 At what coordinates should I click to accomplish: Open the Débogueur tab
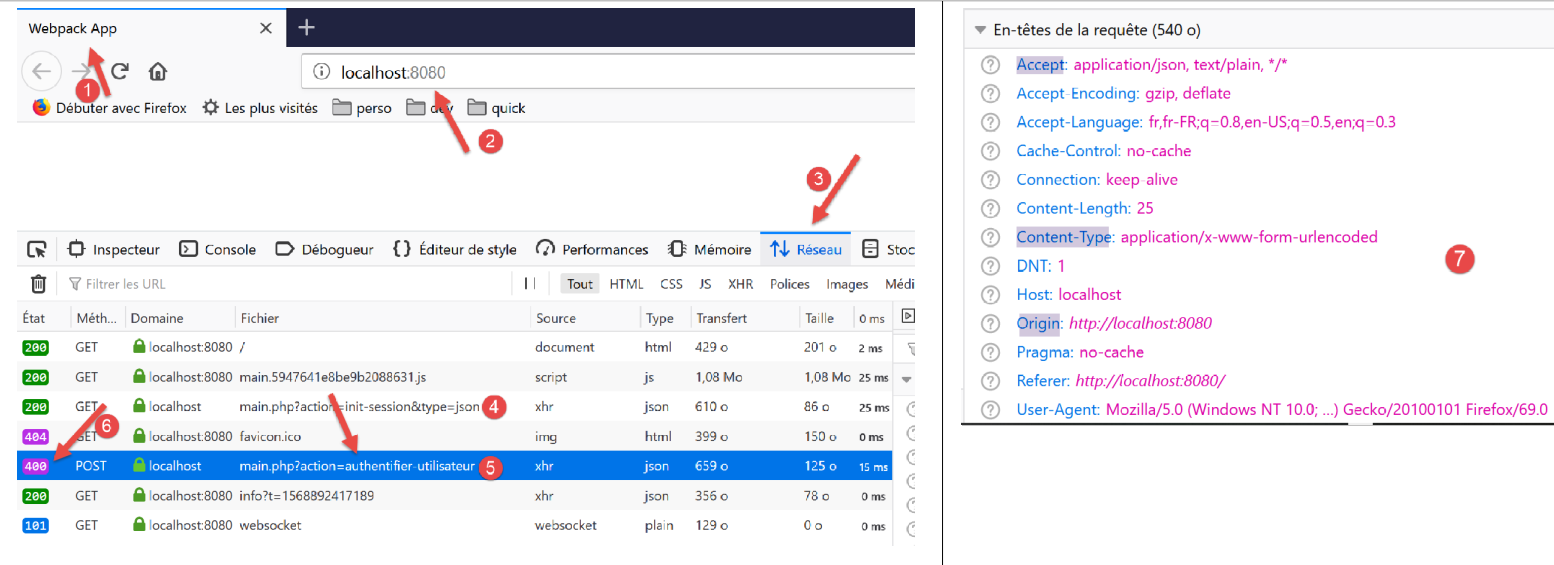pyautogui.click(x=324, y=249)
